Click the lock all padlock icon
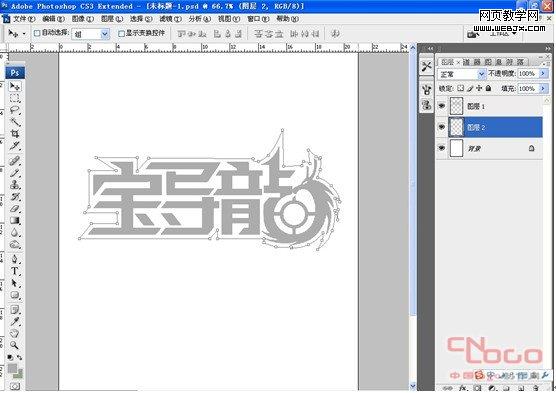Viewport: 556px width, 393px height. point(488,88)
